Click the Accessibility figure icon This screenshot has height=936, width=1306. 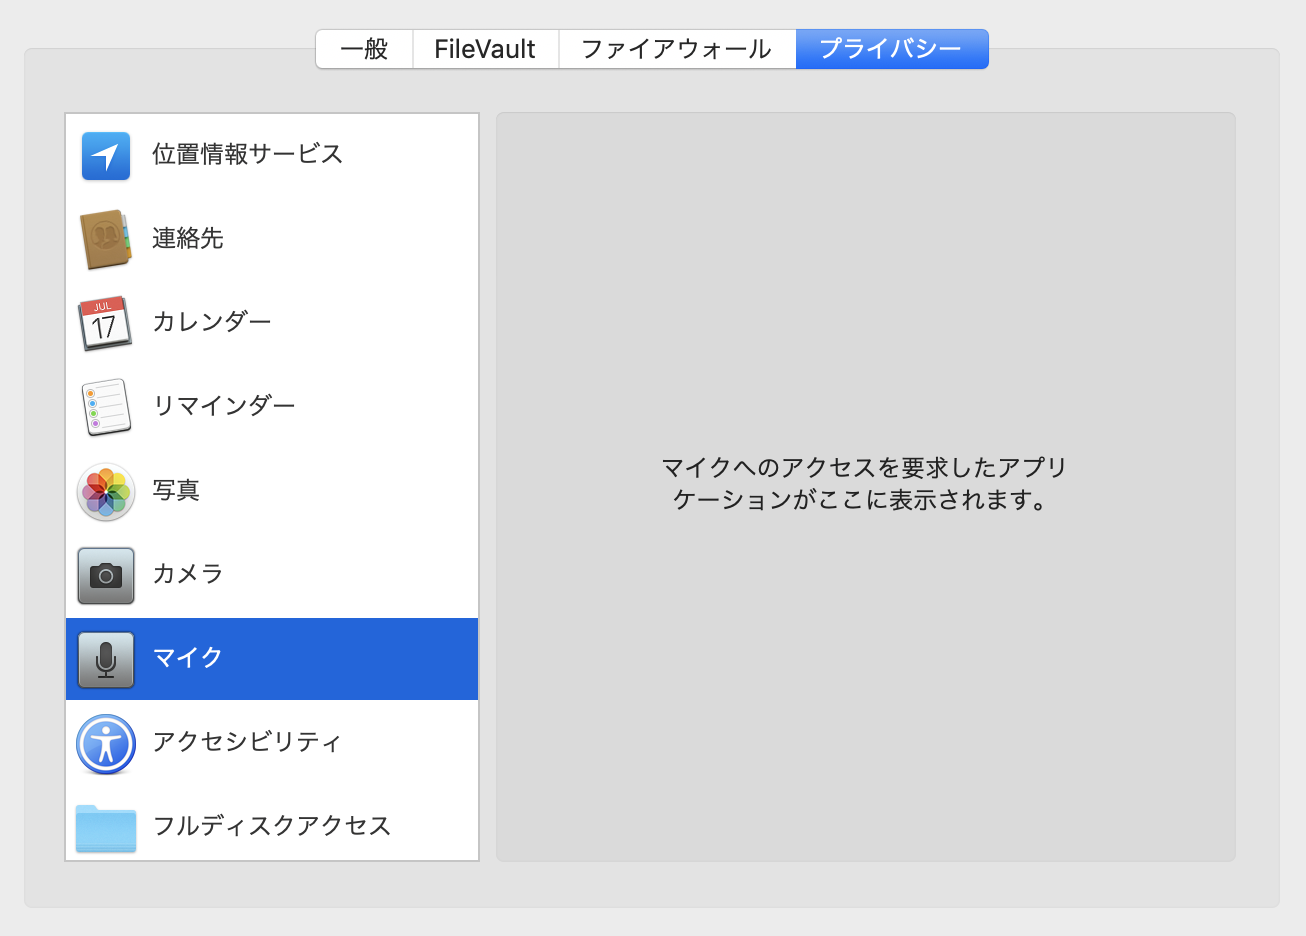[x=106, y=743]
